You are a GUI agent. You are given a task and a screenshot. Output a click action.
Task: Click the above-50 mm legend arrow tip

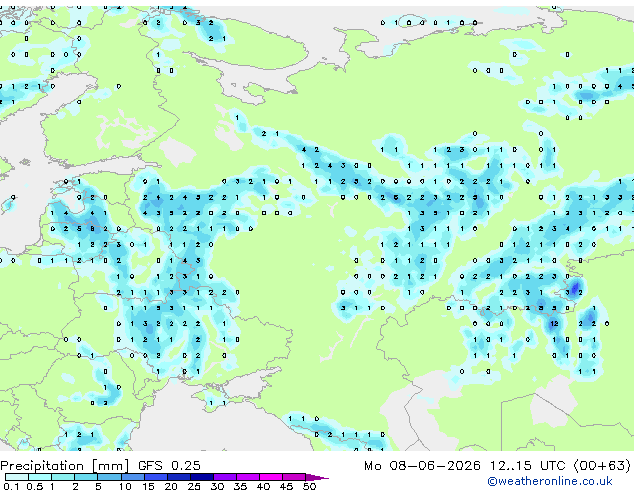coord(317,478)
